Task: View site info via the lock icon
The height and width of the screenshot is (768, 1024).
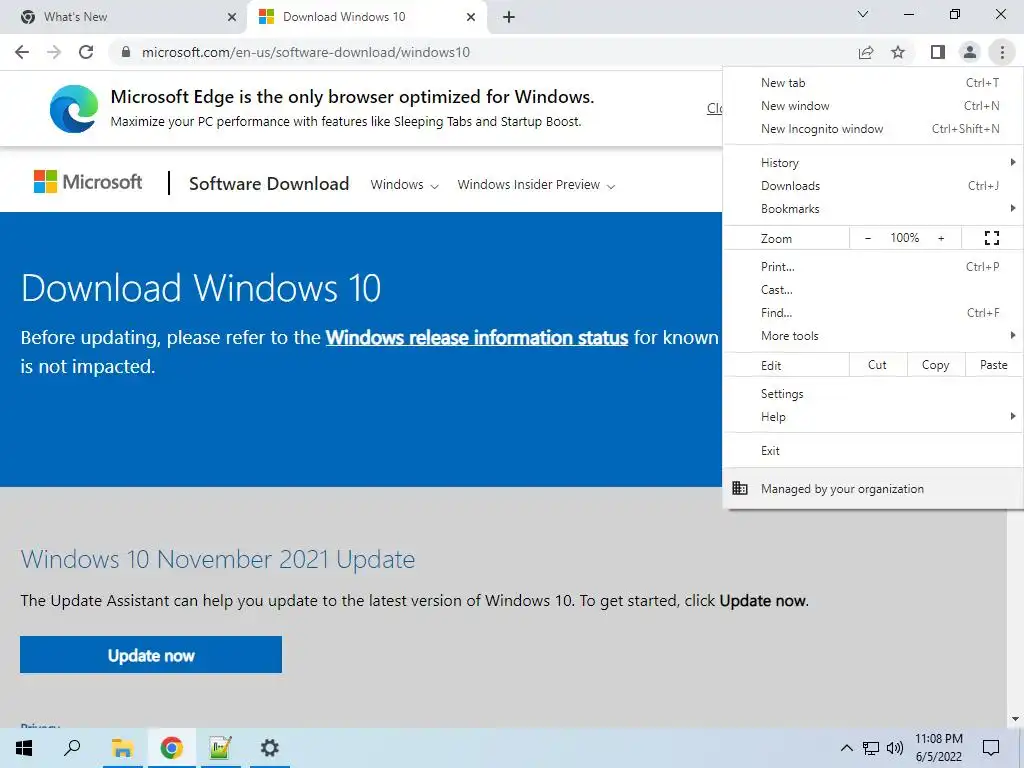Action: tap(126, 52)
